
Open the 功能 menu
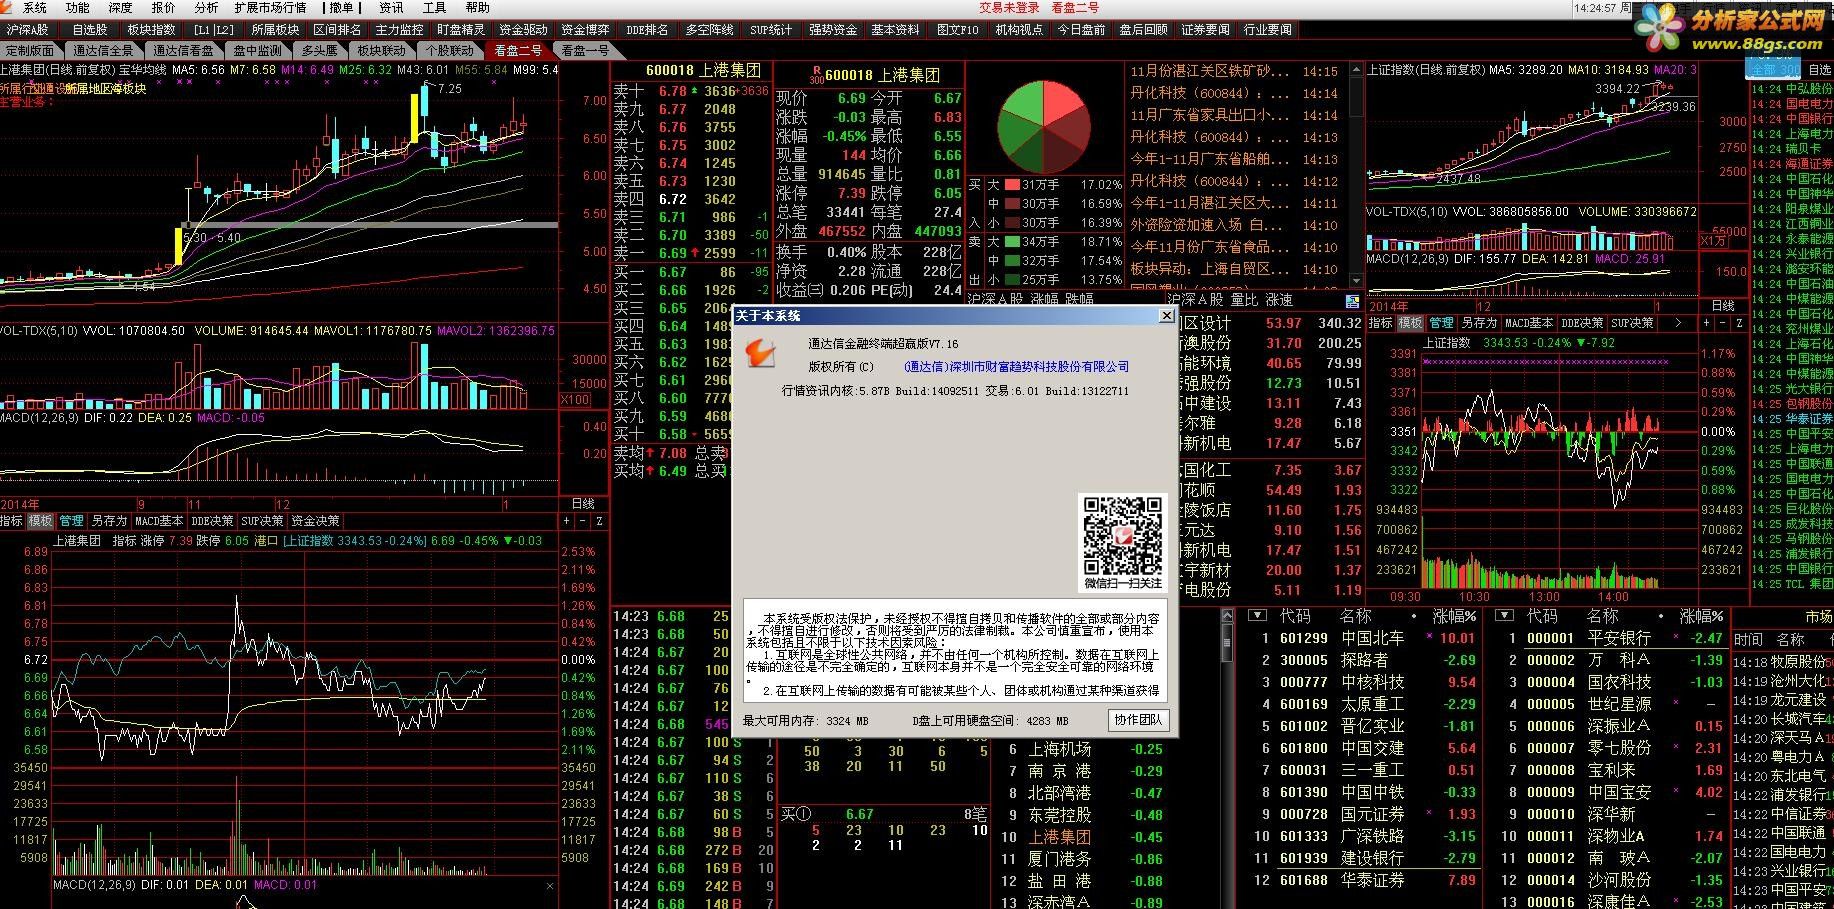point(77,8)
